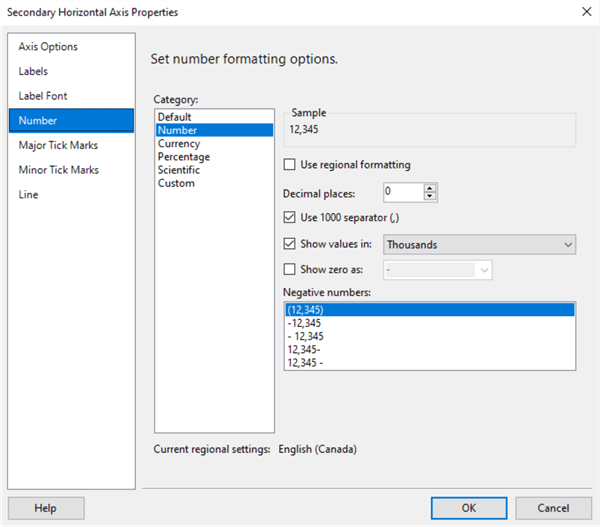Image resolution: width=600 pixels, height=527 pixels.
Task: Enable Use regional formatting checkbox
Action: pos(291,165)
